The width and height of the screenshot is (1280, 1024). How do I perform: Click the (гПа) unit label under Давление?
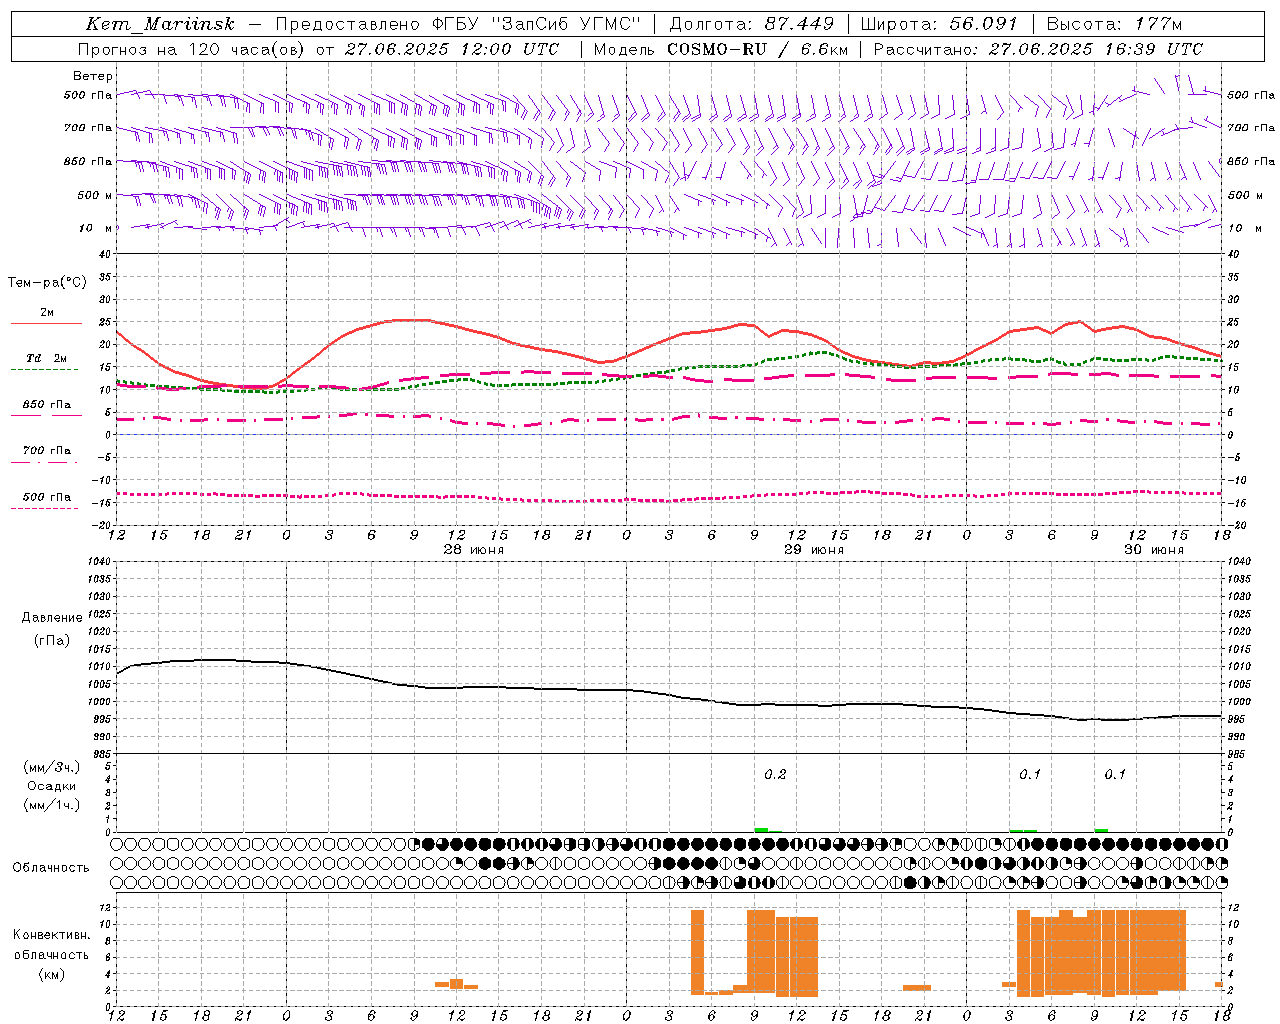point(52,641)
